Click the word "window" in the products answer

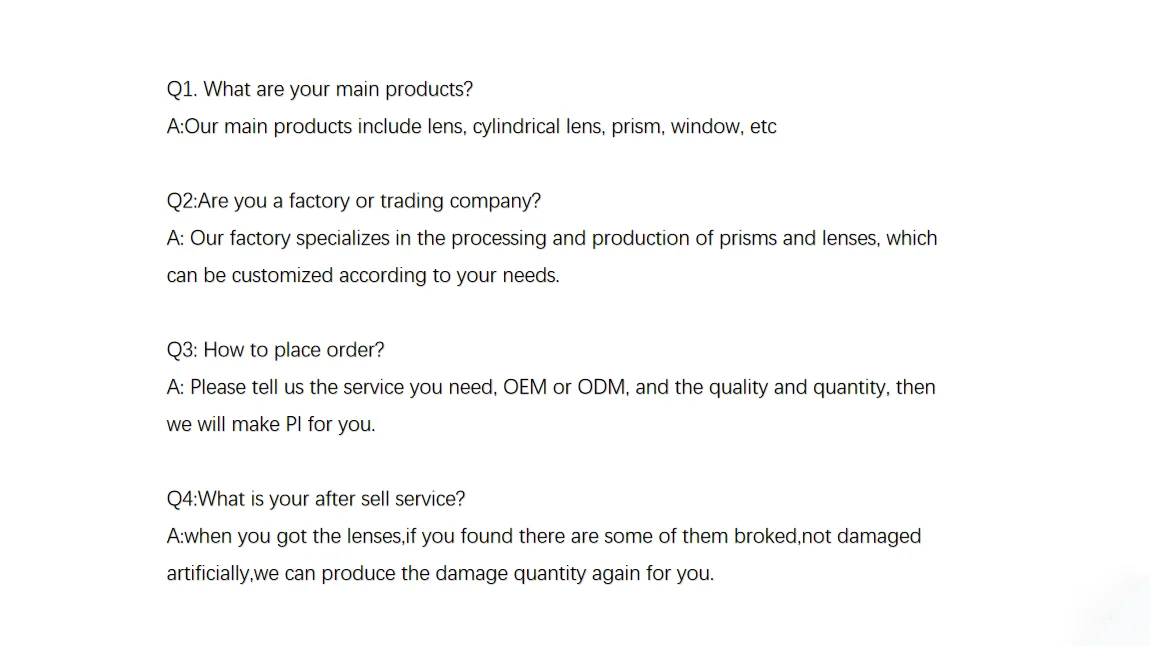706,127
